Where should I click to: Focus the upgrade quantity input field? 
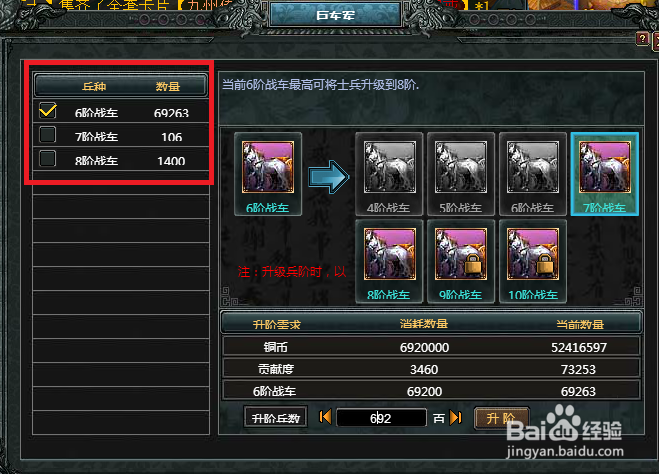(381, 418)
